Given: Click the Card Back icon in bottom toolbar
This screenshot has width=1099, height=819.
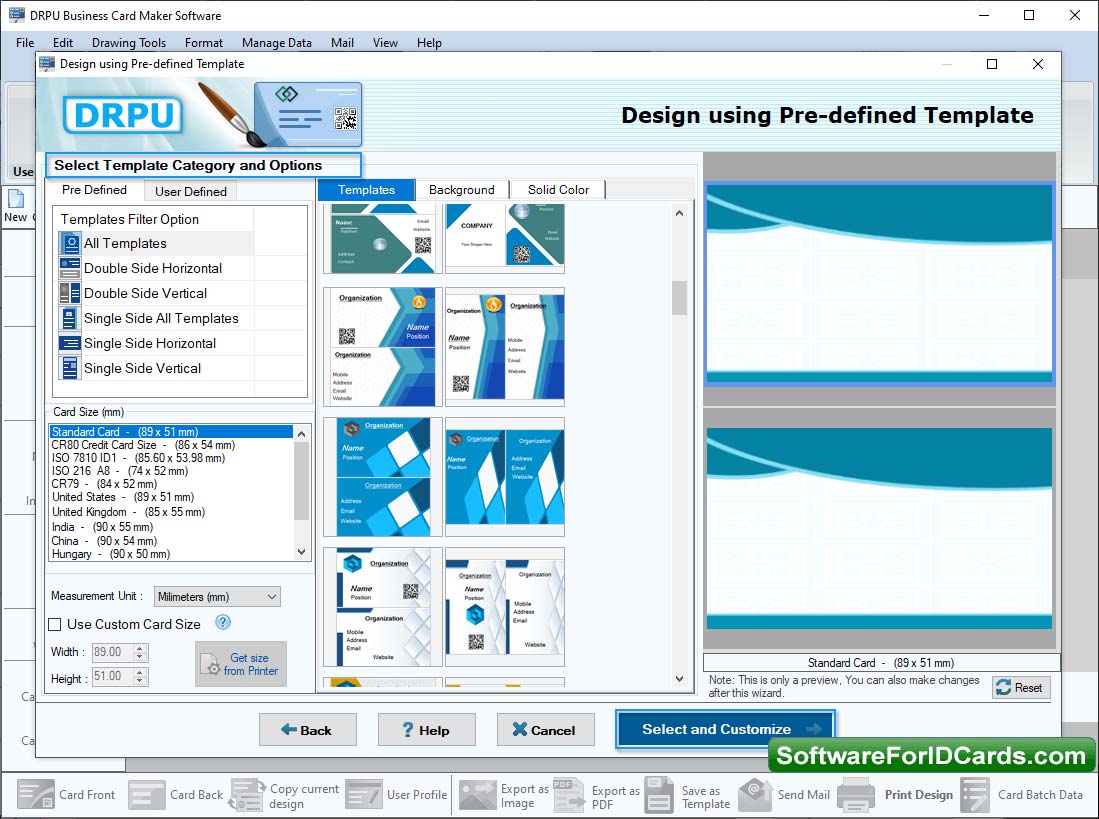Looking at the screenshot, I should [x=147, y=794].
